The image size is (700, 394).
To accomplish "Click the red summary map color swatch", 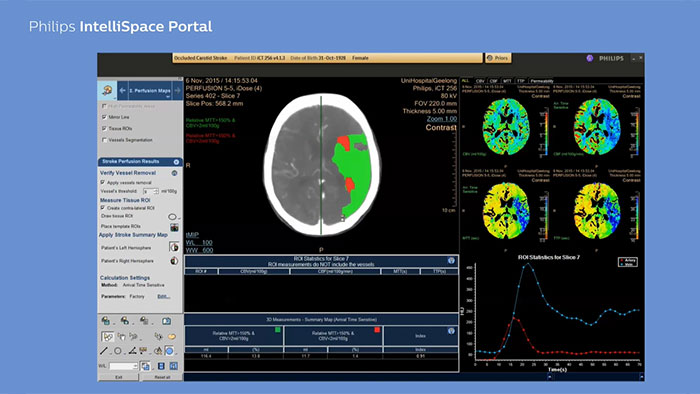I will (377, 330).
